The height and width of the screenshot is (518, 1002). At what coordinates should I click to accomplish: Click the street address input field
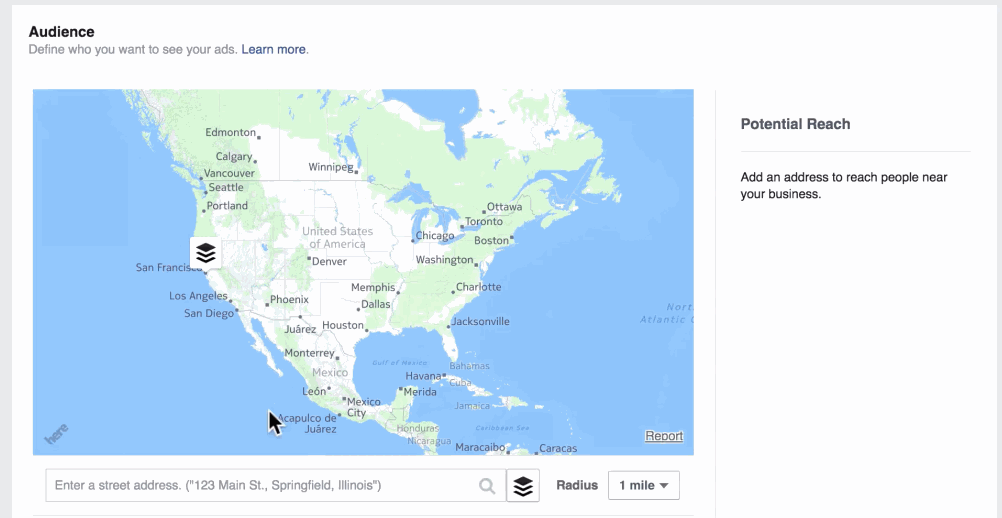point(275,485)
